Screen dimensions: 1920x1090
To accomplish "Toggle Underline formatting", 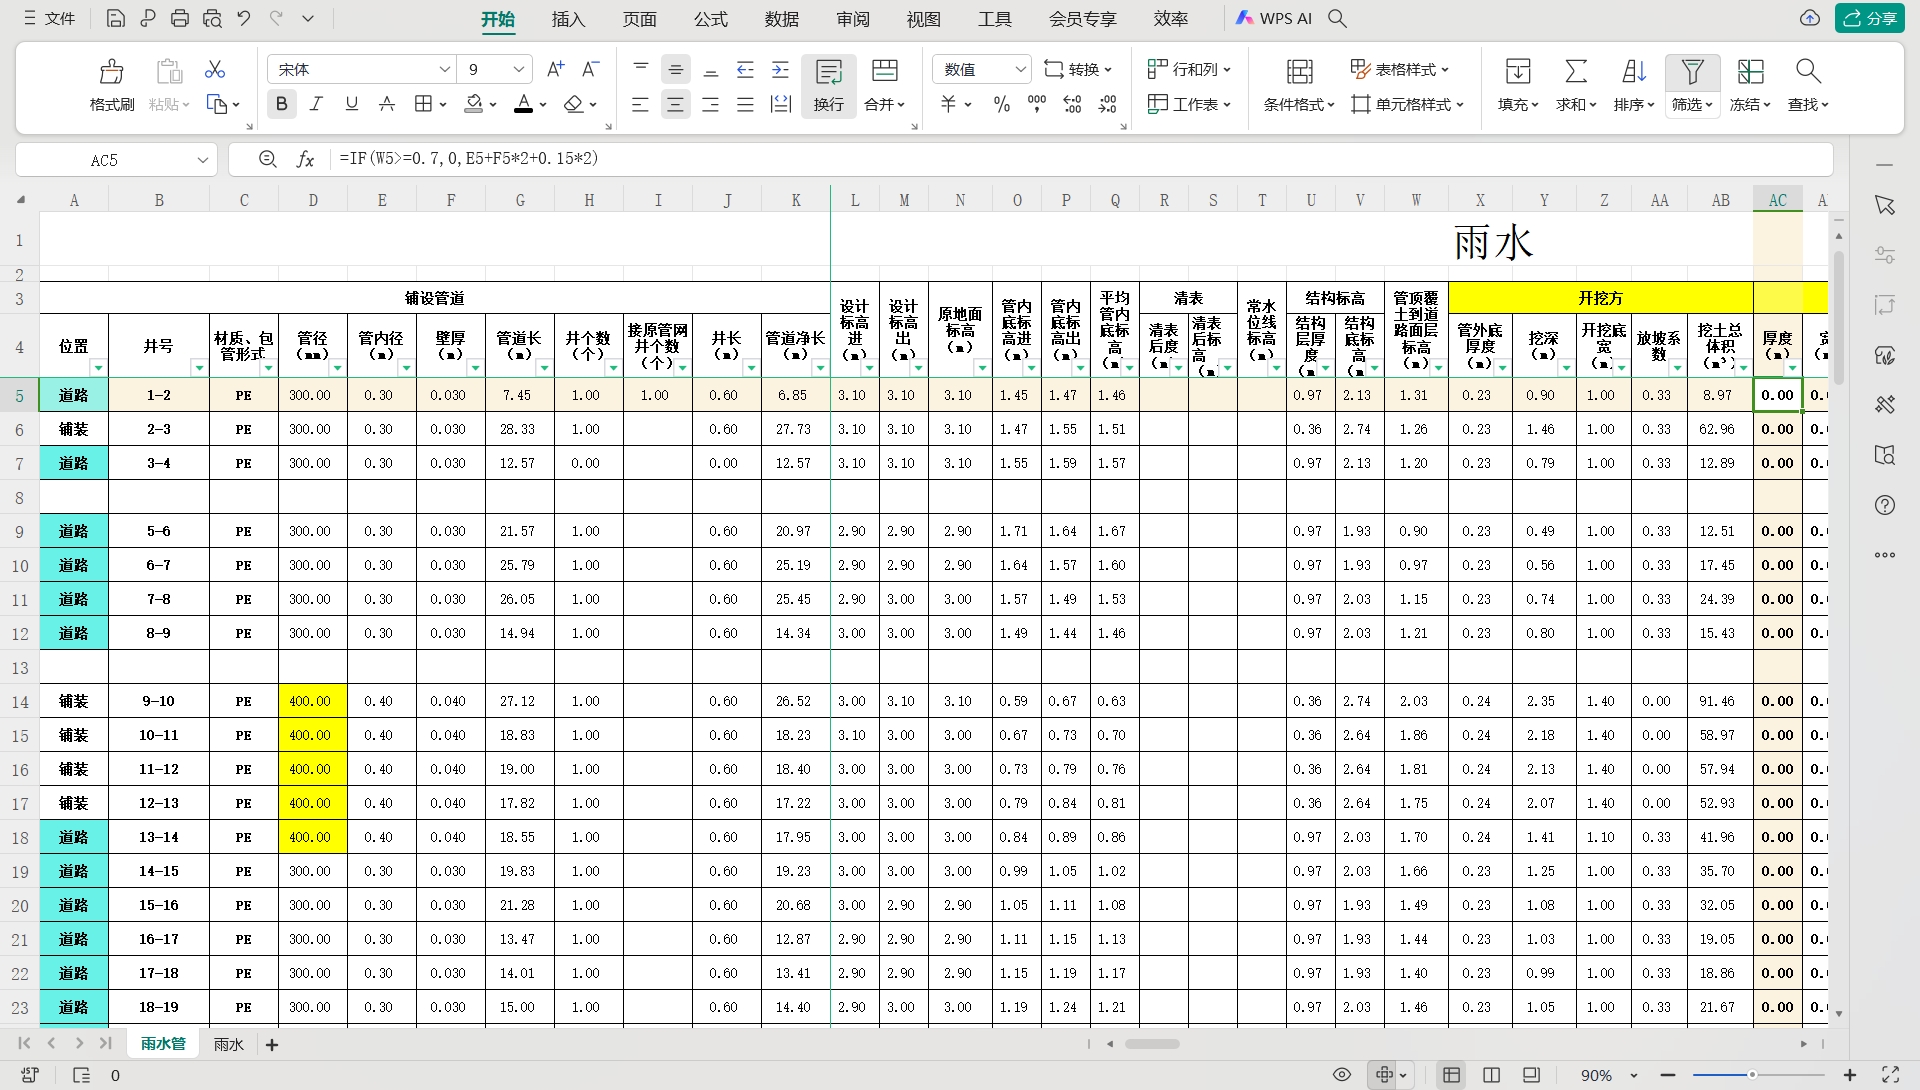I will 351,104.
